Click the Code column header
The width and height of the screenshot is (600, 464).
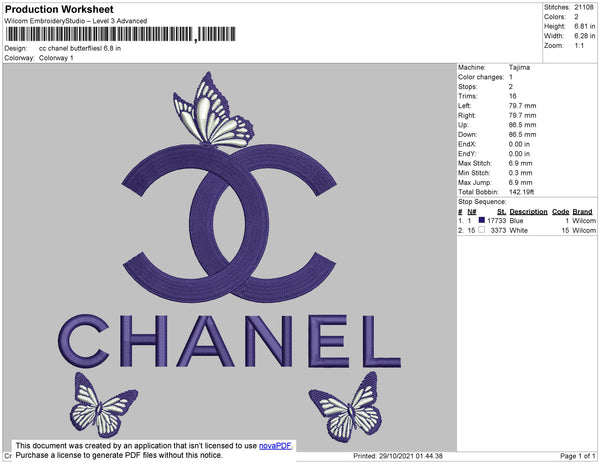[x=561, y=212]
